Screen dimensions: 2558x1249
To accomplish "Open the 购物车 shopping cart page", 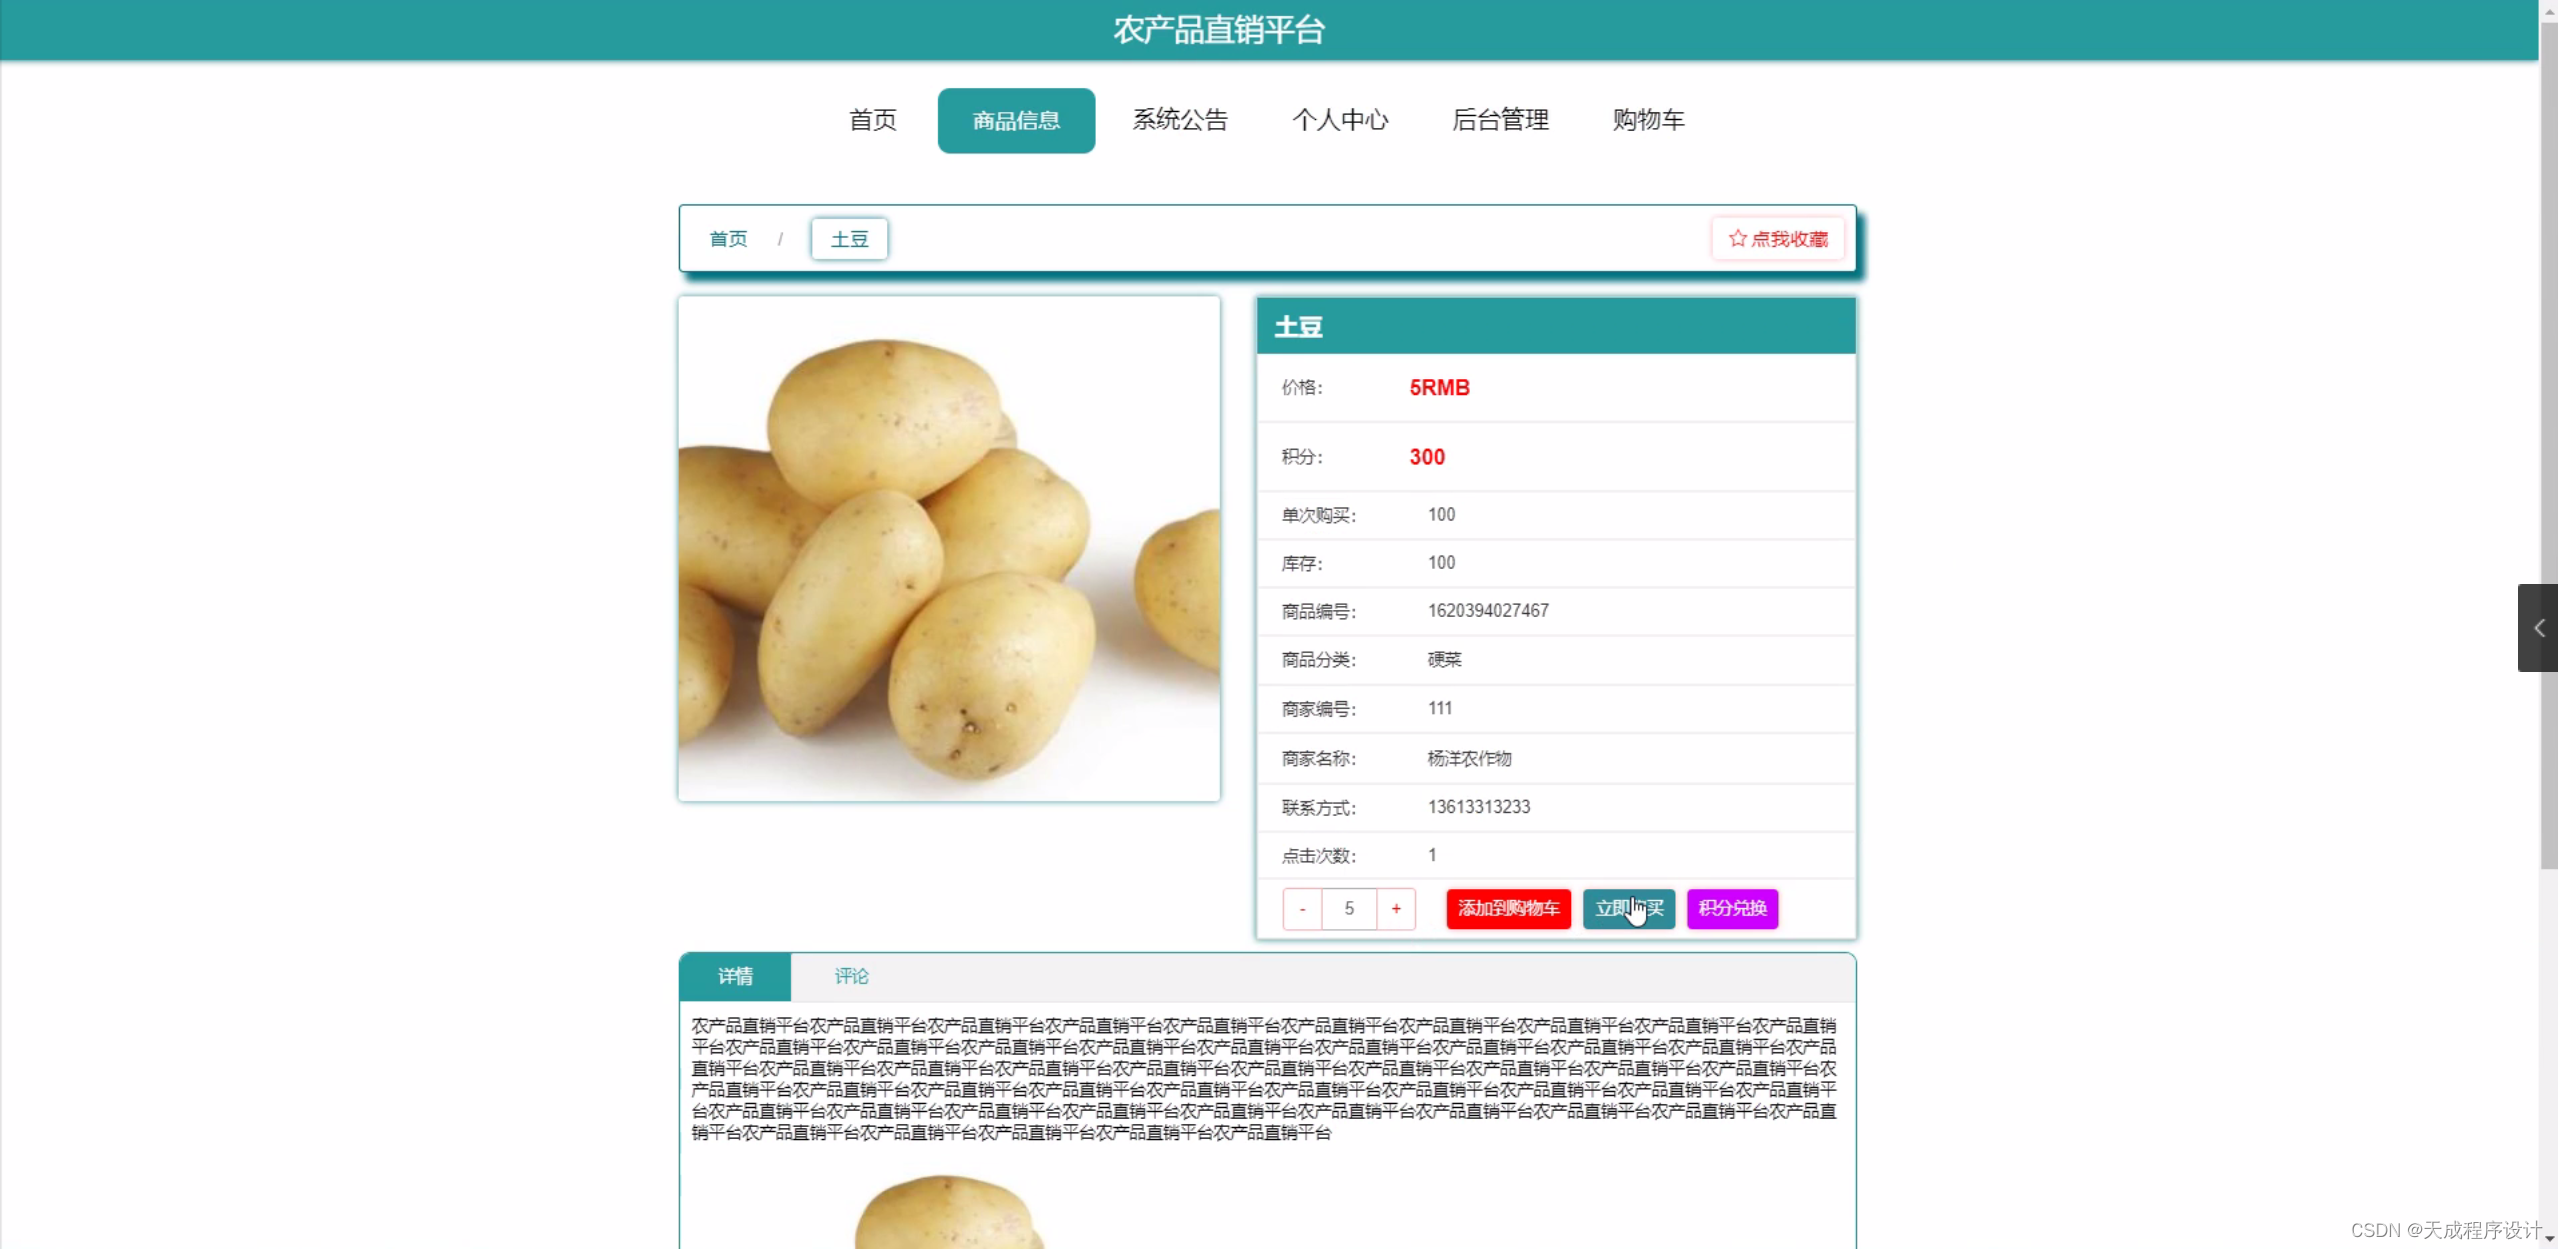I will tap(1648, 119).
